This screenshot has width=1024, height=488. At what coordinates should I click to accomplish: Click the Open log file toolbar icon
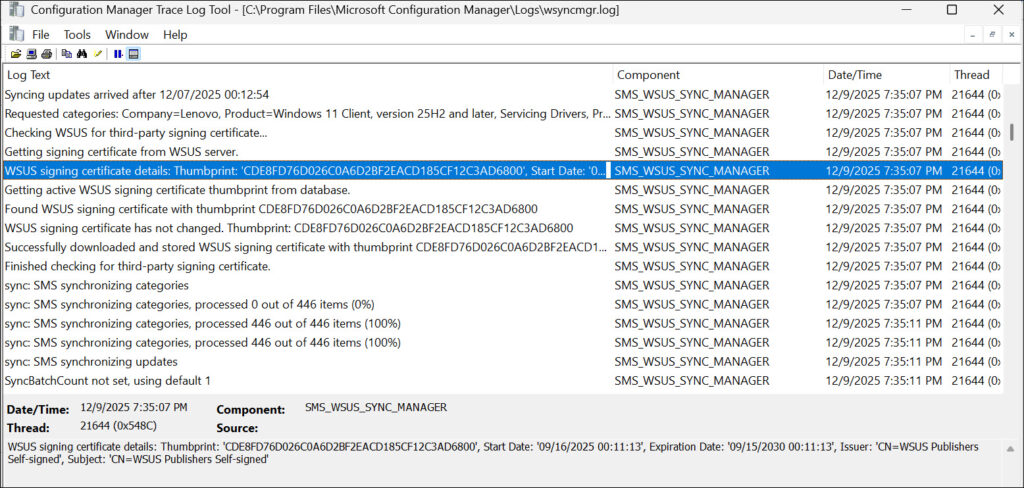16,54
